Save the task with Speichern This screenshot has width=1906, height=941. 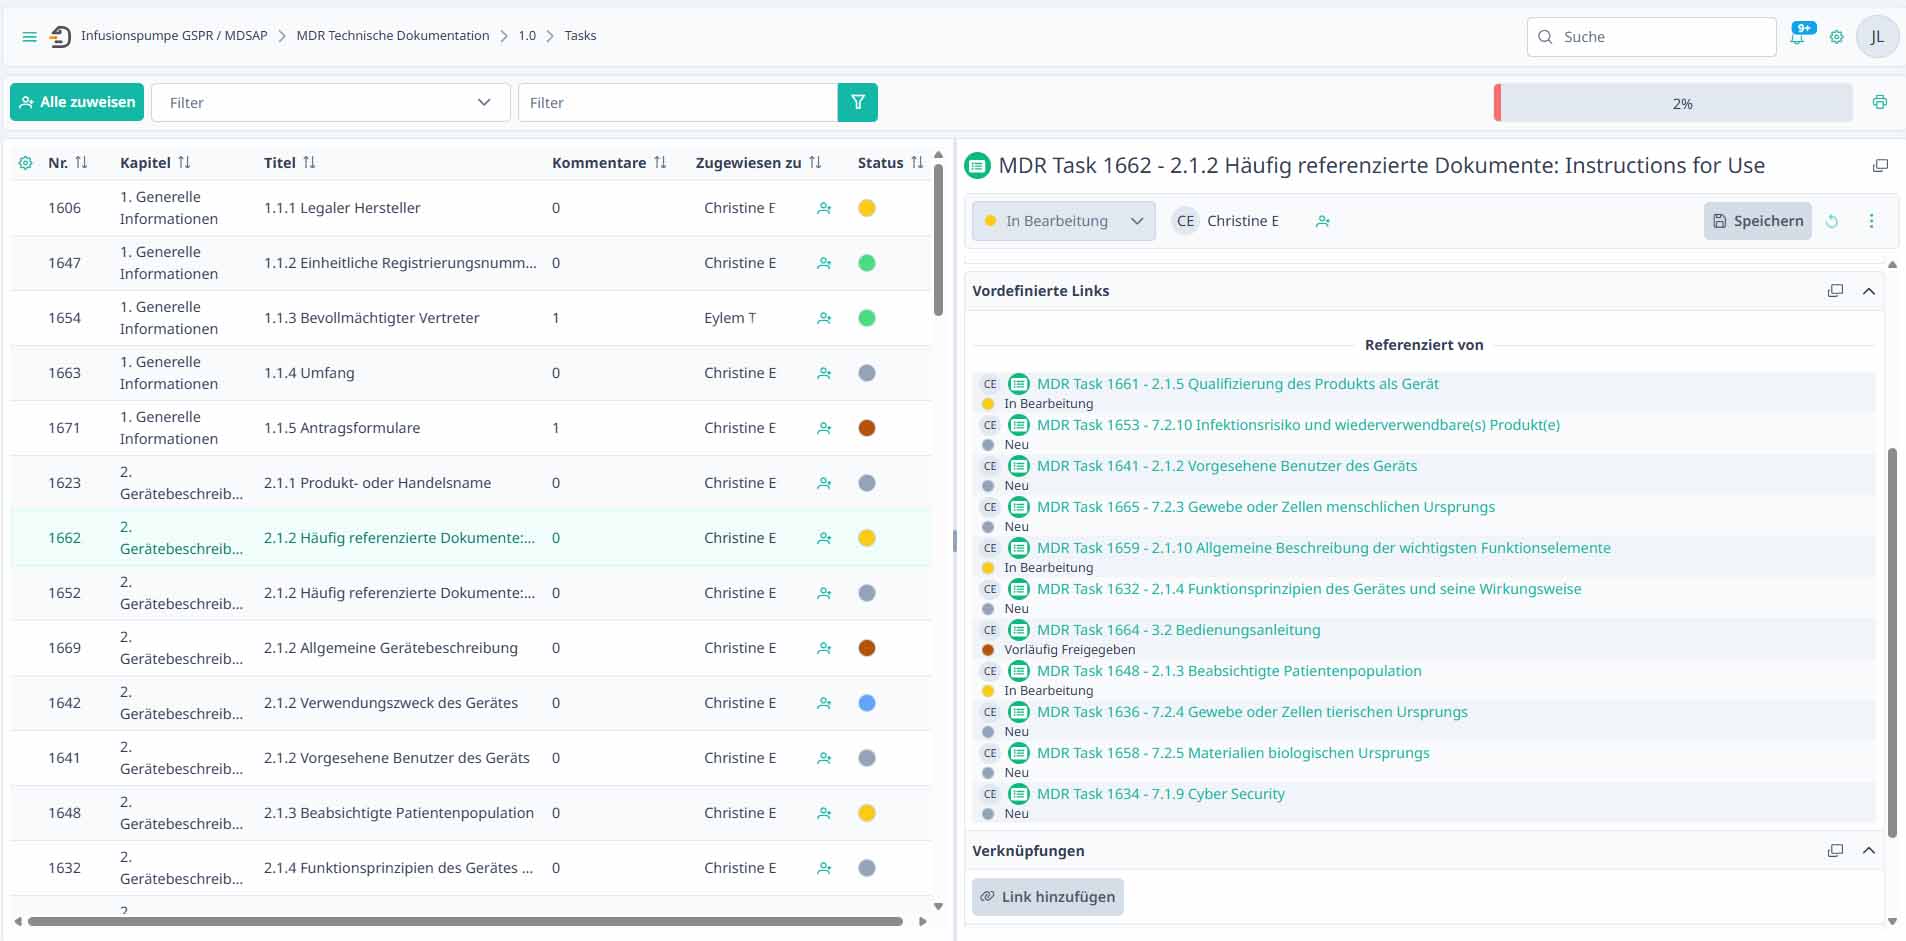(x=1757, y=221)
